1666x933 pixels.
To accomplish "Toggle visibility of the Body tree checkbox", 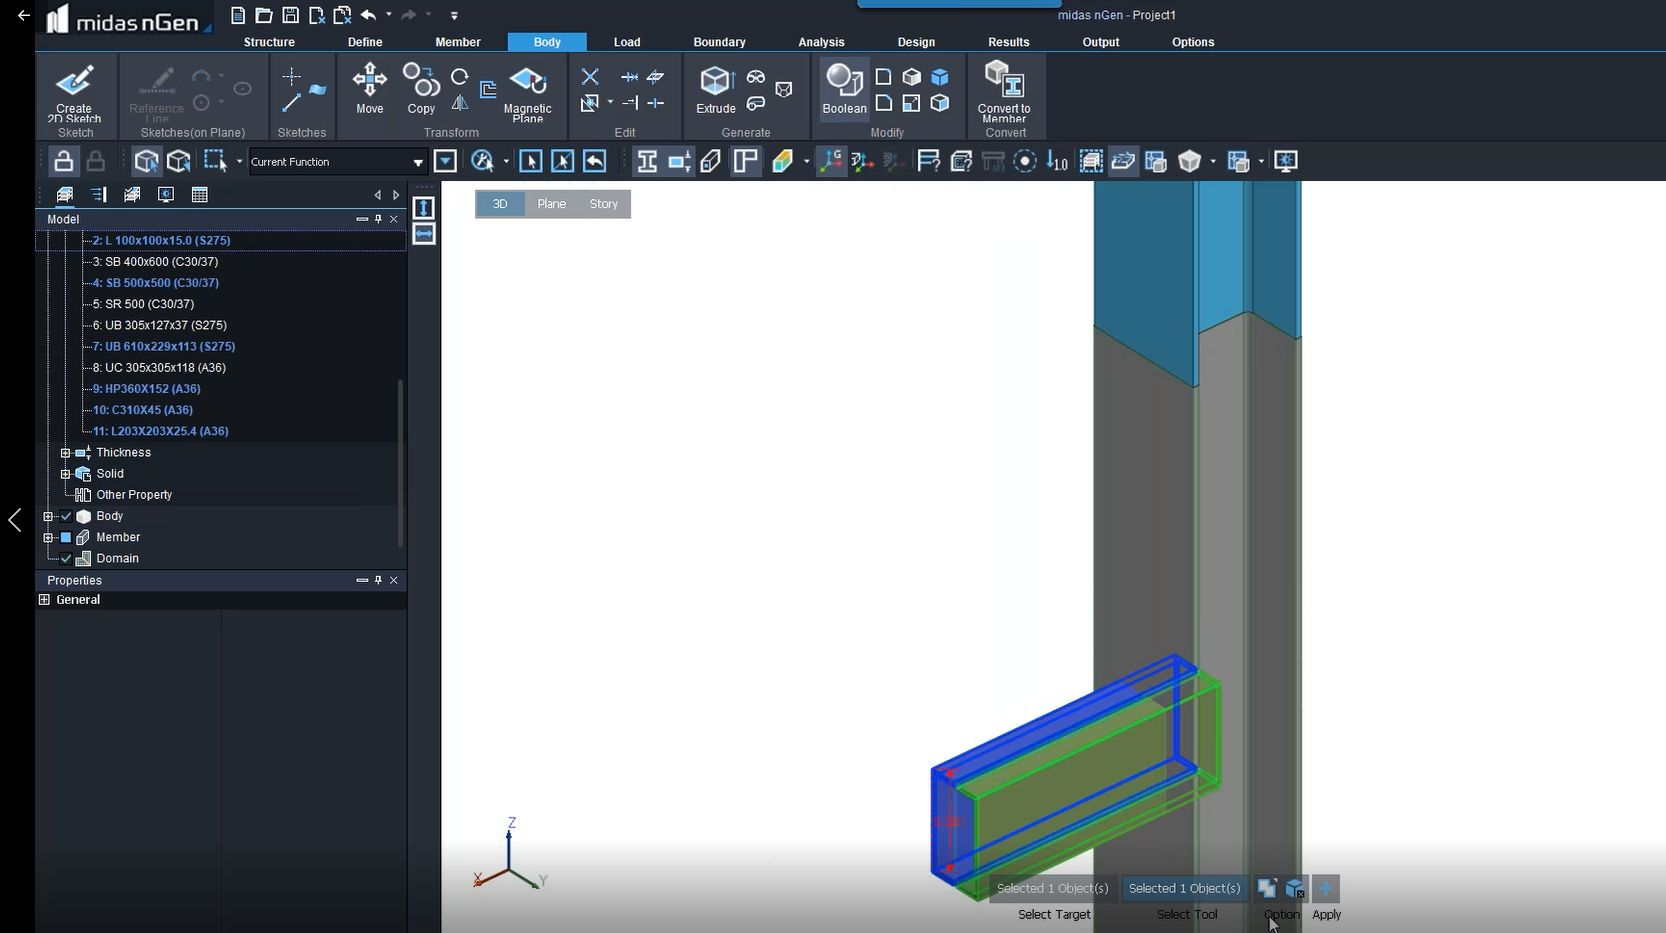I will point(64,516).
